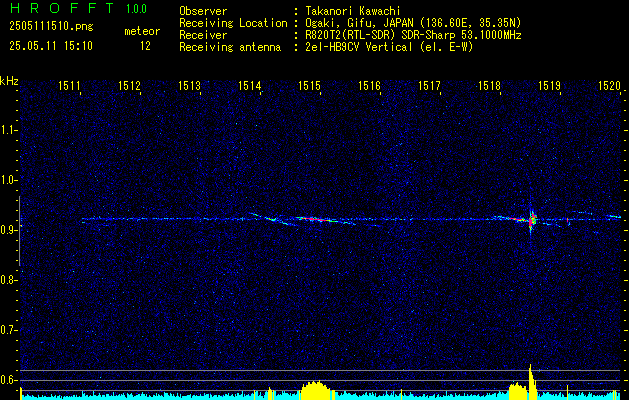This screenshot has width=629, height=400.
Task: Click the Observer field label
Action: point(203,11)
